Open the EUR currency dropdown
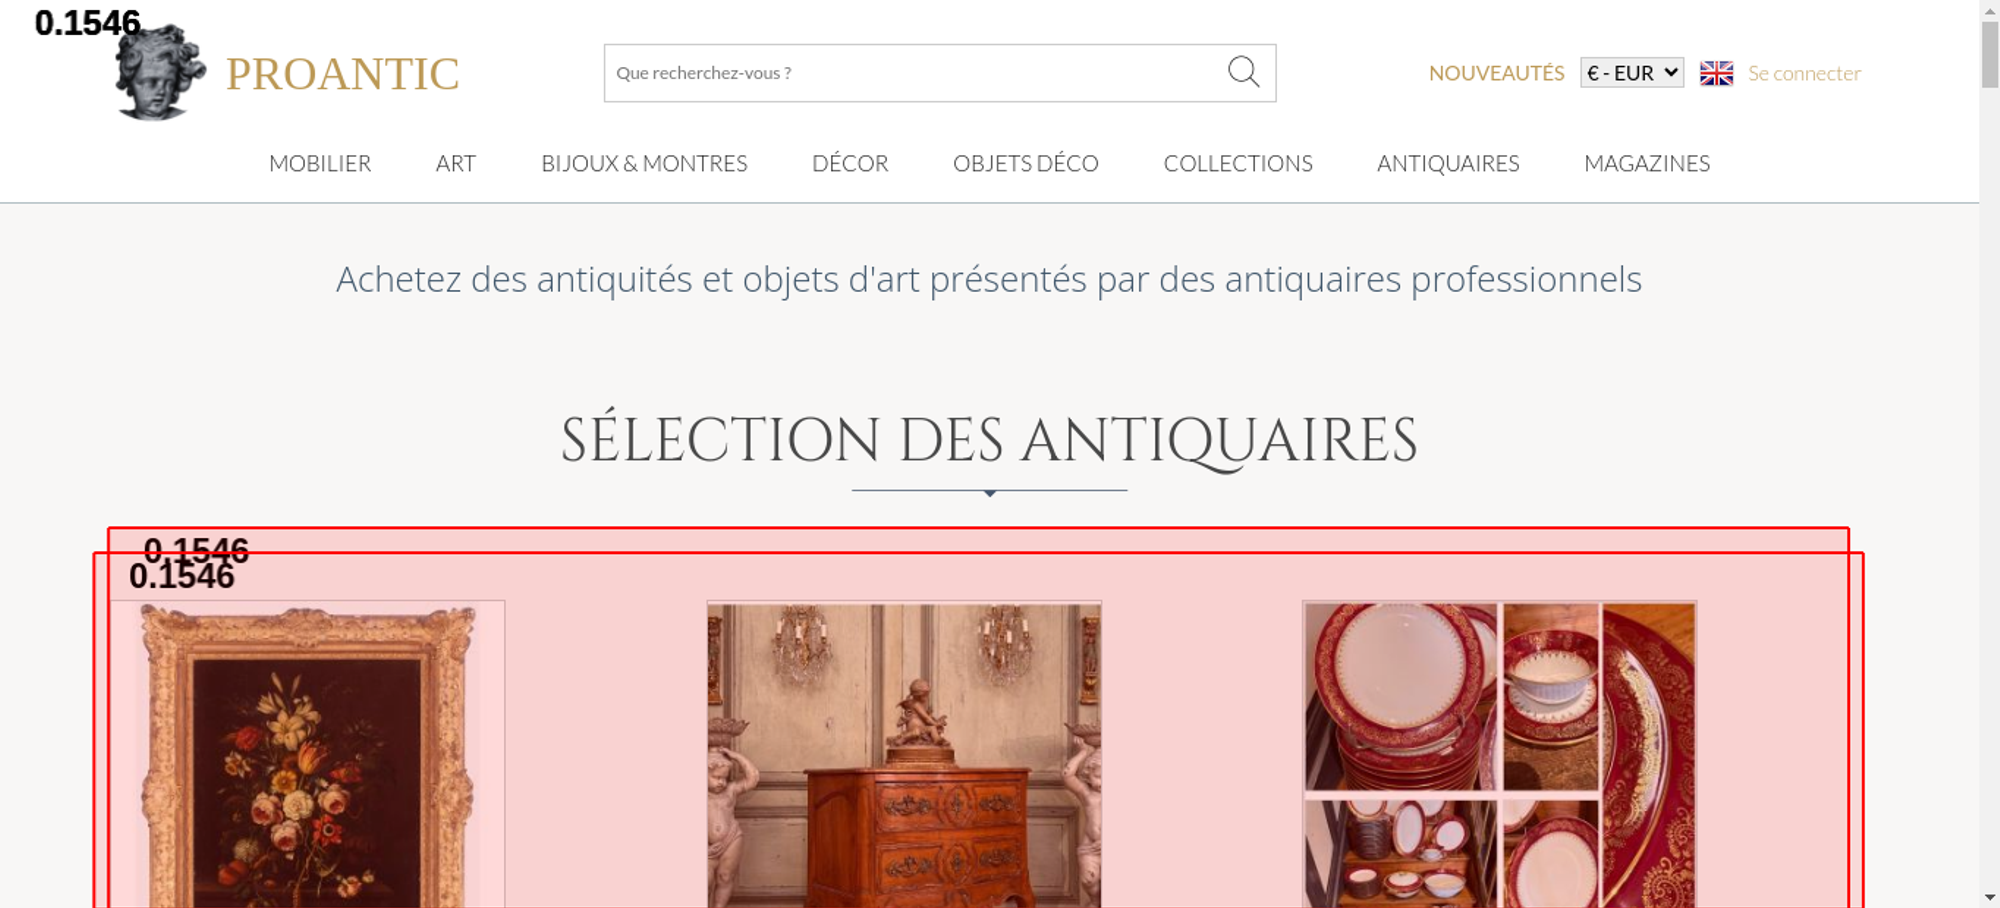2000x908 pixels. tap(1632, 73)
